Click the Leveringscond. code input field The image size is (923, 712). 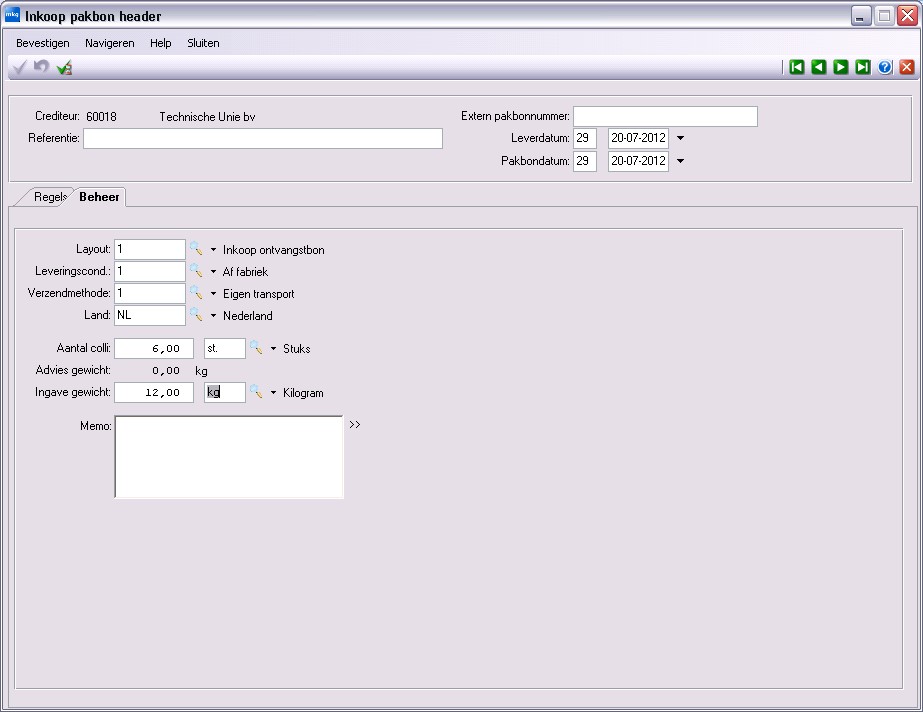150,271
